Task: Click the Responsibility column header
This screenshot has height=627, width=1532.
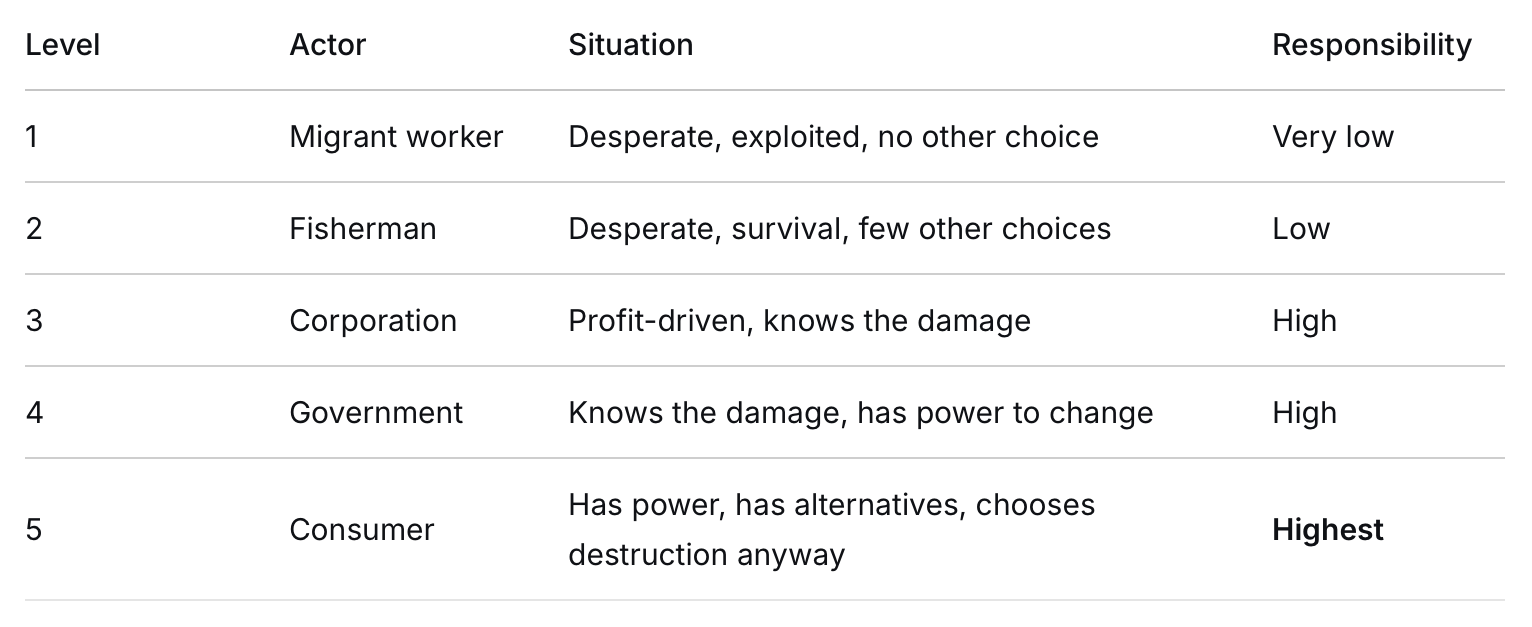Action: tap(1371, 45)
